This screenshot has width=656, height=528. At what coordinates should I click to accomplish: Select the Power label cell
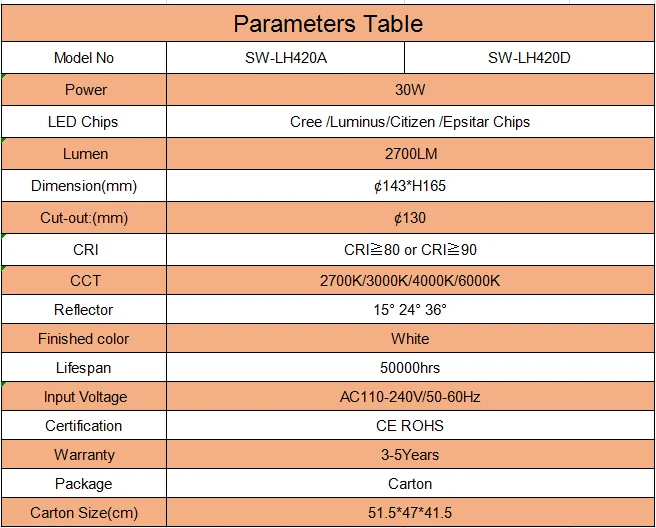pos(84,90)
